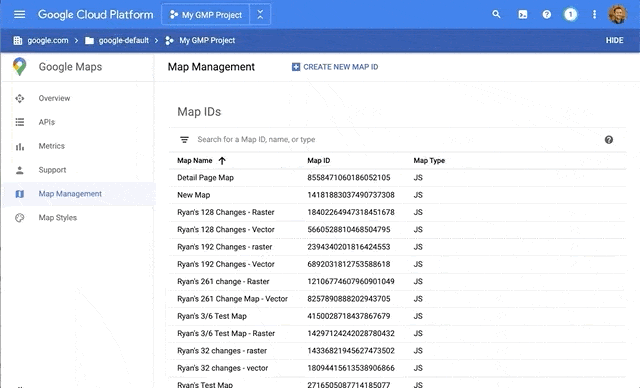Click the APIs list icon
This screenshot has width=640, height=388.
(x=20, y=122)
